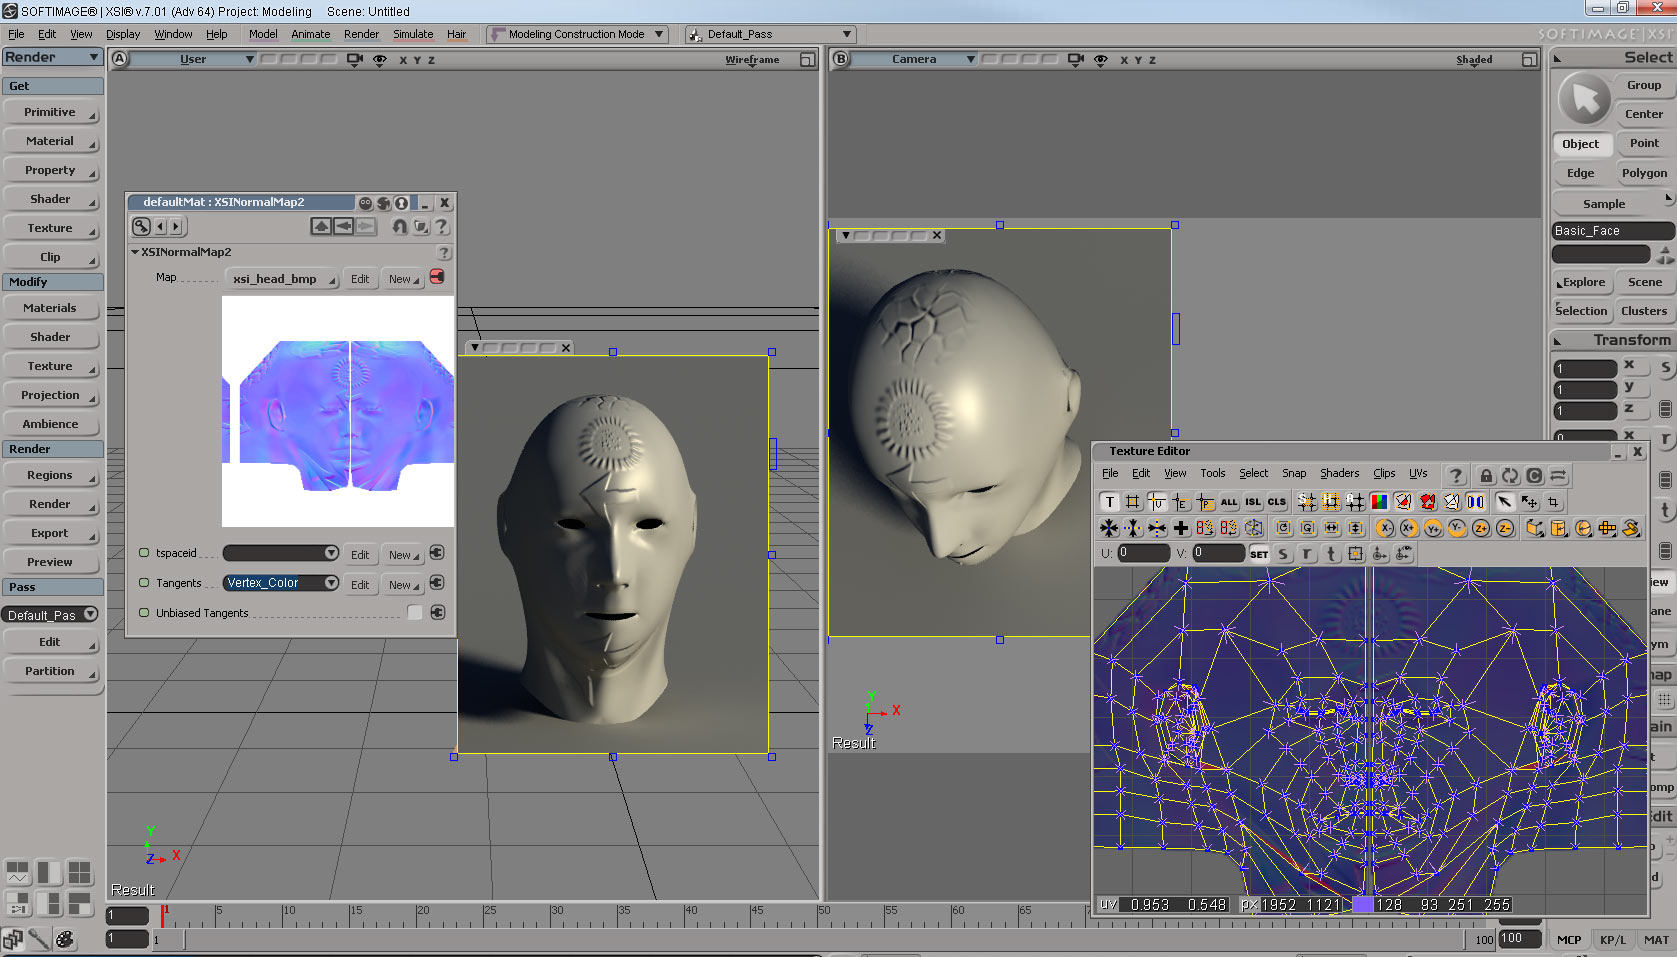Click the purple color swatch in Texture Editor status
Viewport: 1677px width, 957px height.
point(1363,904)
